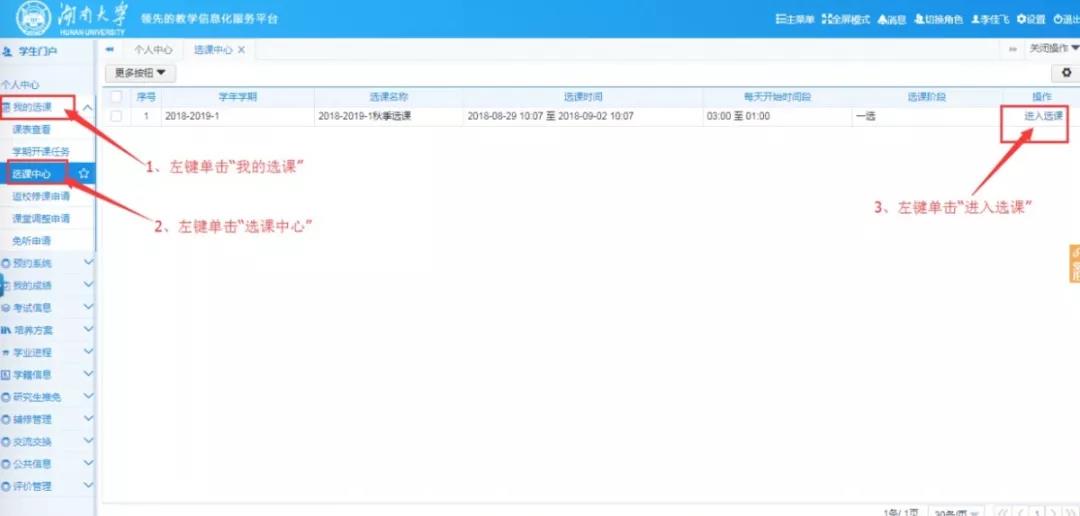Viewport: 1080px width, 516px height.
Task: Expand the 考试信息 sidebar section
Action: pyautogui.click(x=88, y=307)
